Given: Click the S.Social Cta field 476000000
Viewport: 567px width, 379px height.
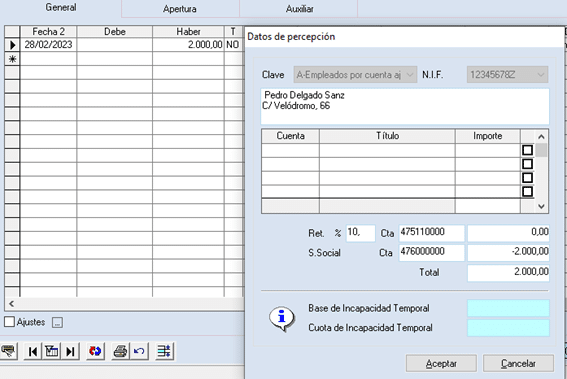Looking at the screenshot, I should pyautogui.click(x=431, y=252).
